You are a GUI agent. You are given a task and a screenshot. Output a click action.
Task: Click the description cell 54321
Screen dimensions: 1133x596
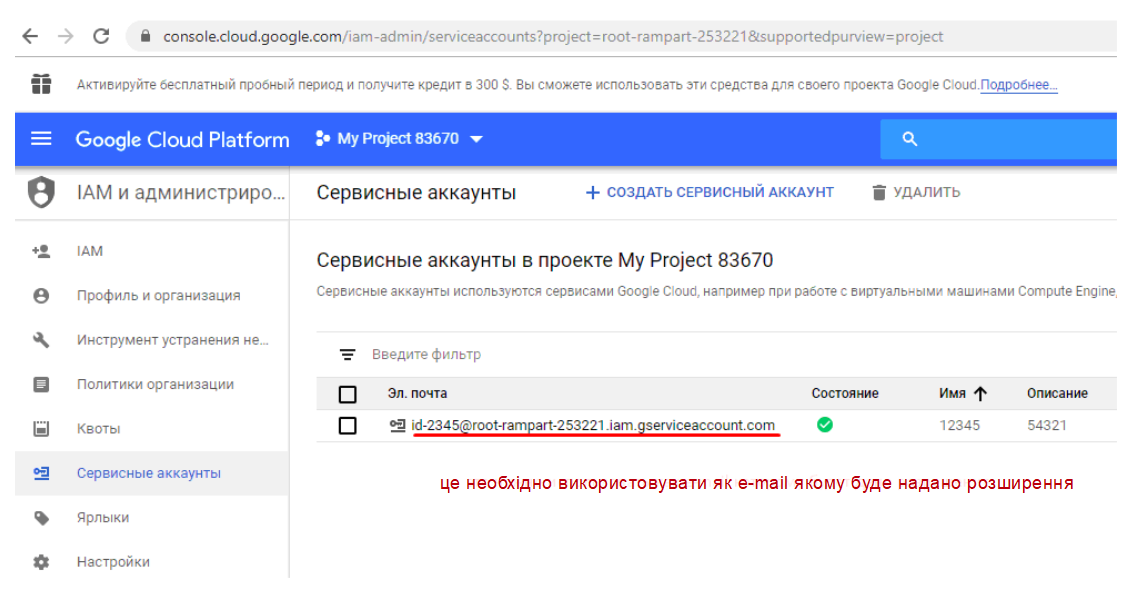[x=1047, y=426]
